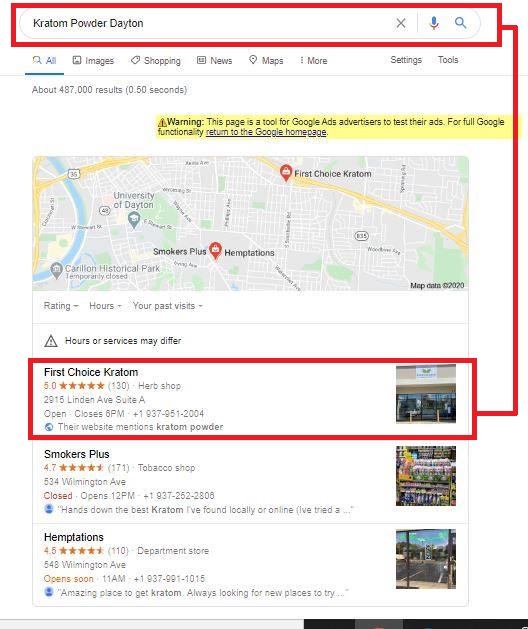Switch to the Shopping tab
The height and width of the screenshot is (629, 528).
(156, 61)
